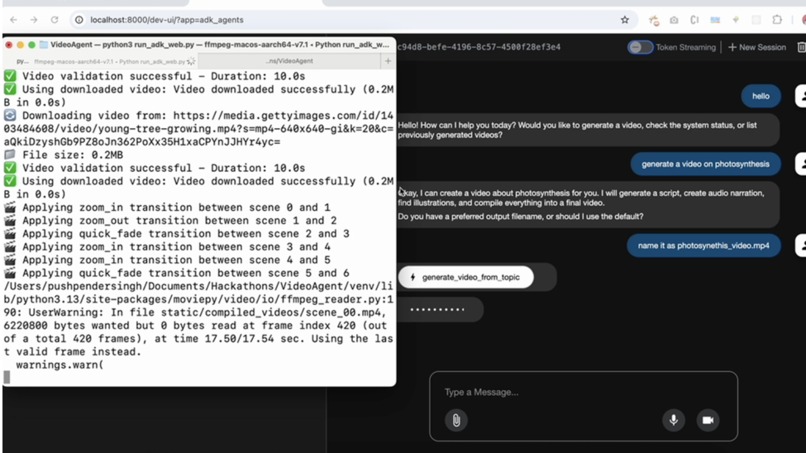Image resolution: width=806 pixels, height=453 pixels.
Task: Click the extension icon right of bookmark star
Action: pos(654,20)
